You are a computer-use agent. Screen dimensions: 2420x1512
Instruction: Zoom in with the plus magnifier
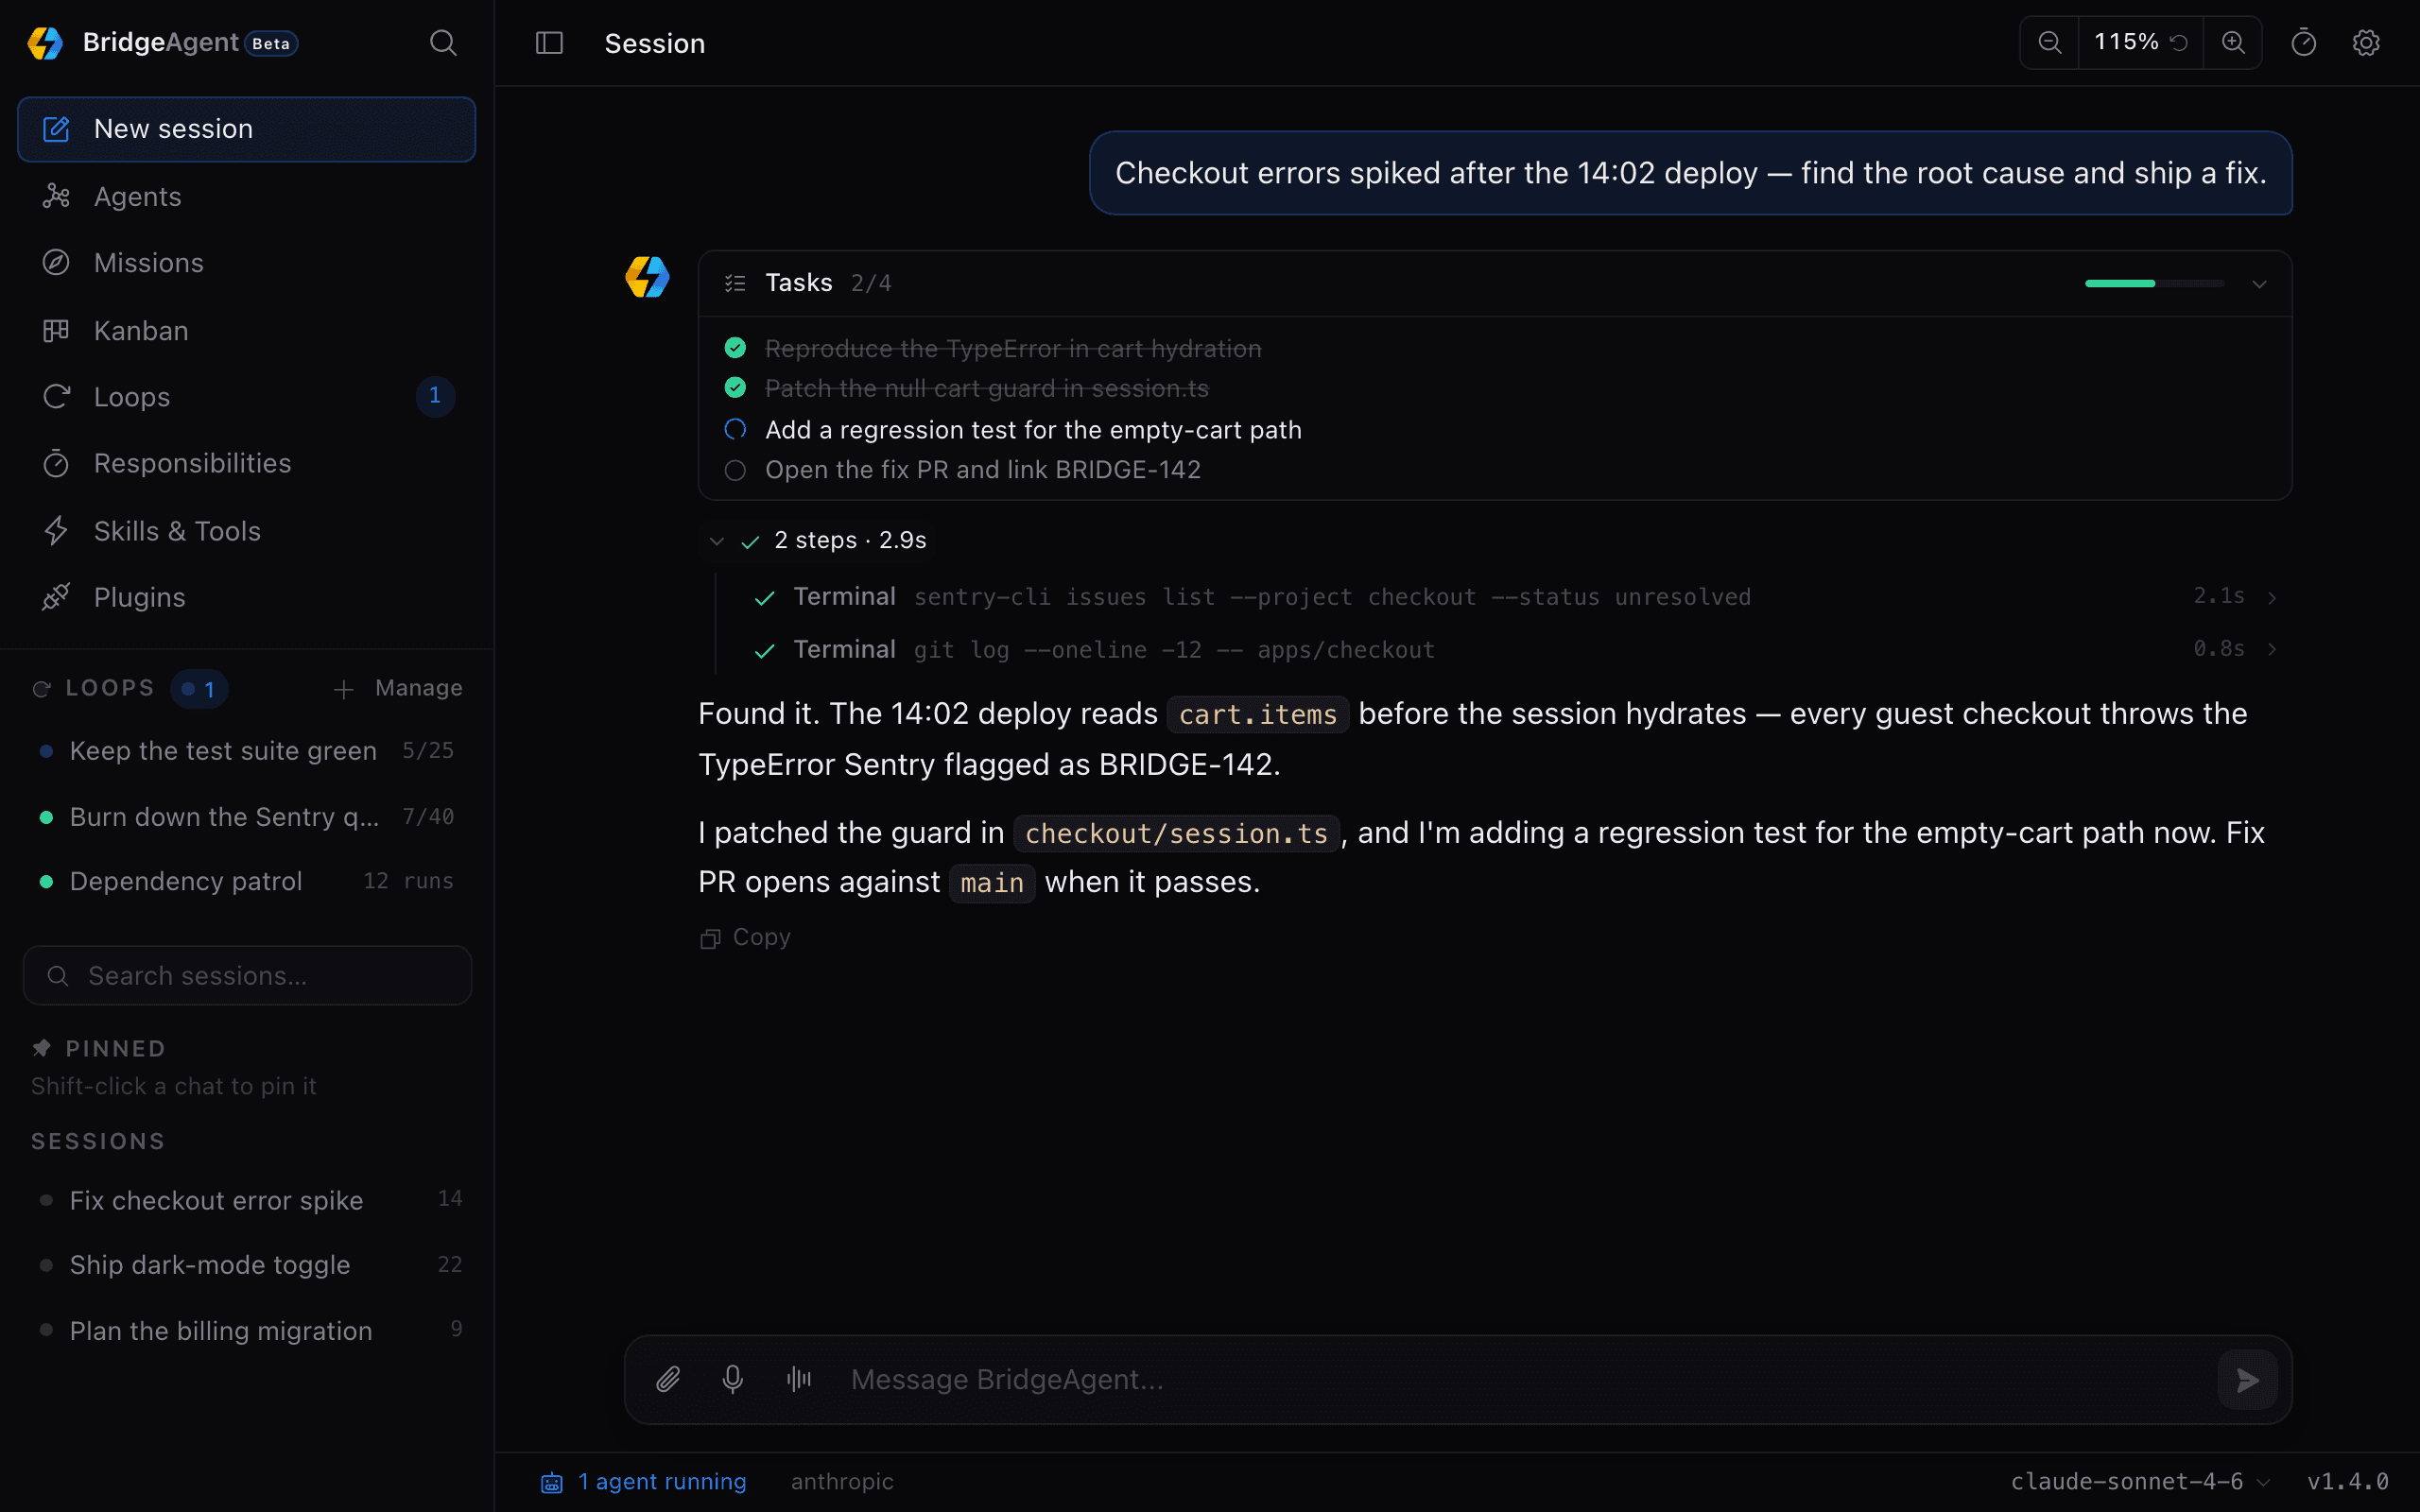(2233, 42)
